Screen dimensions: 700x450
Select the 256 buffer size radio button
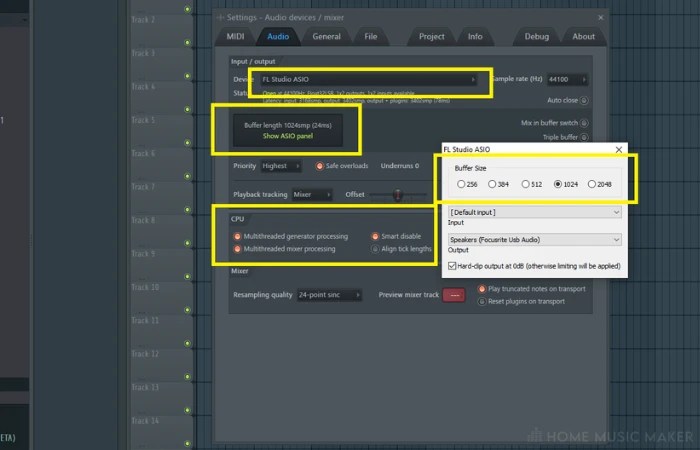461,184
